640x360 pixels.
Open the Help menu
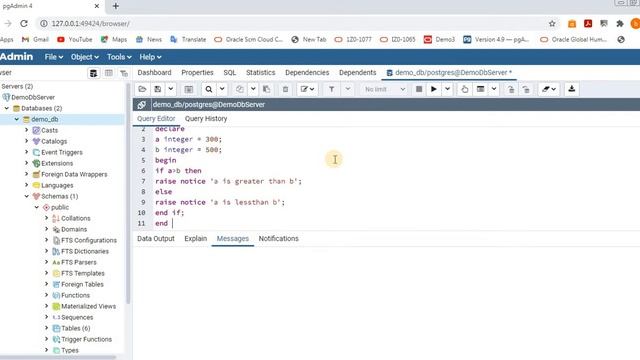point(150,57)
